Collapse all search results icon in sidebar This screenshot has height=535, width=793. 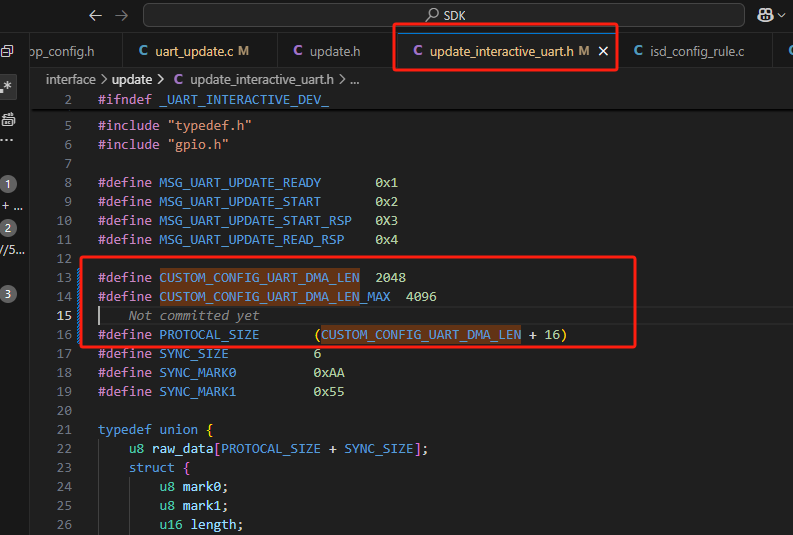(7, 51)
